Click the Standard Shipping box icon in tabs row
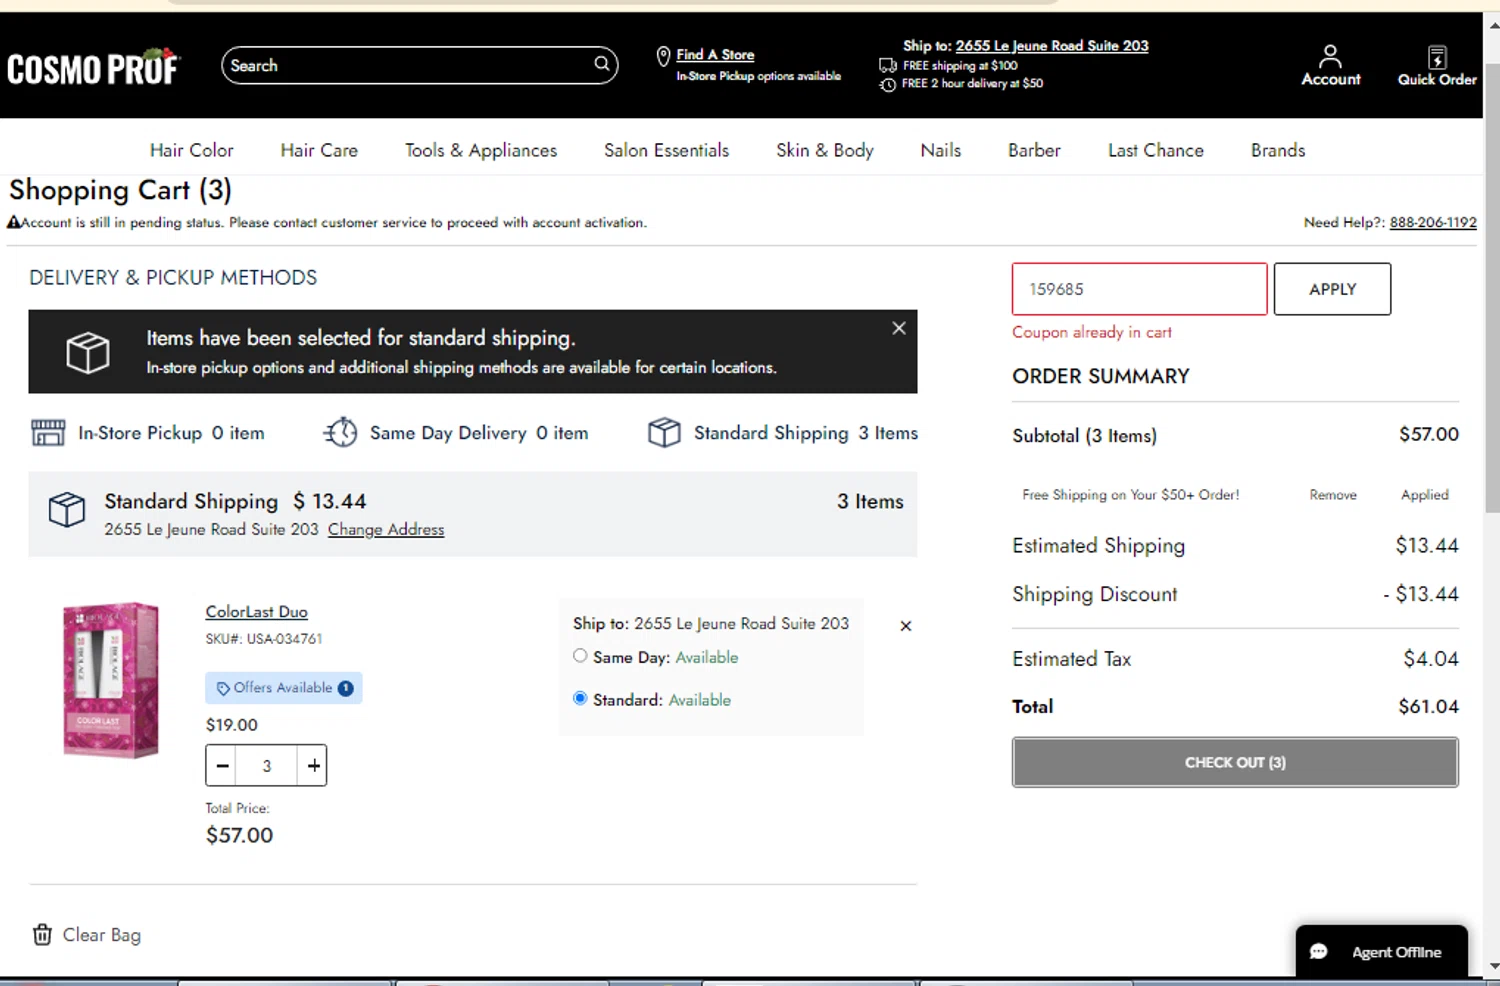This screenshot has height=986, width=1500. (x=664, y=432)
